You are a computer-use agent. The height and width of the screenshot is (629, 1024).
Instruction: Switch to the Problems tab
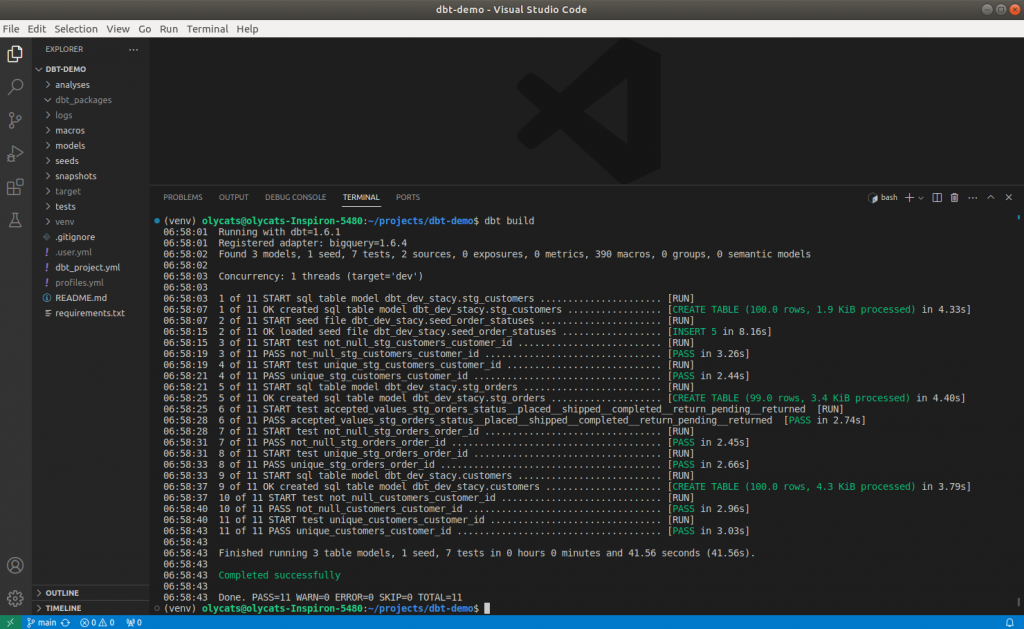[x=183, y=197]
